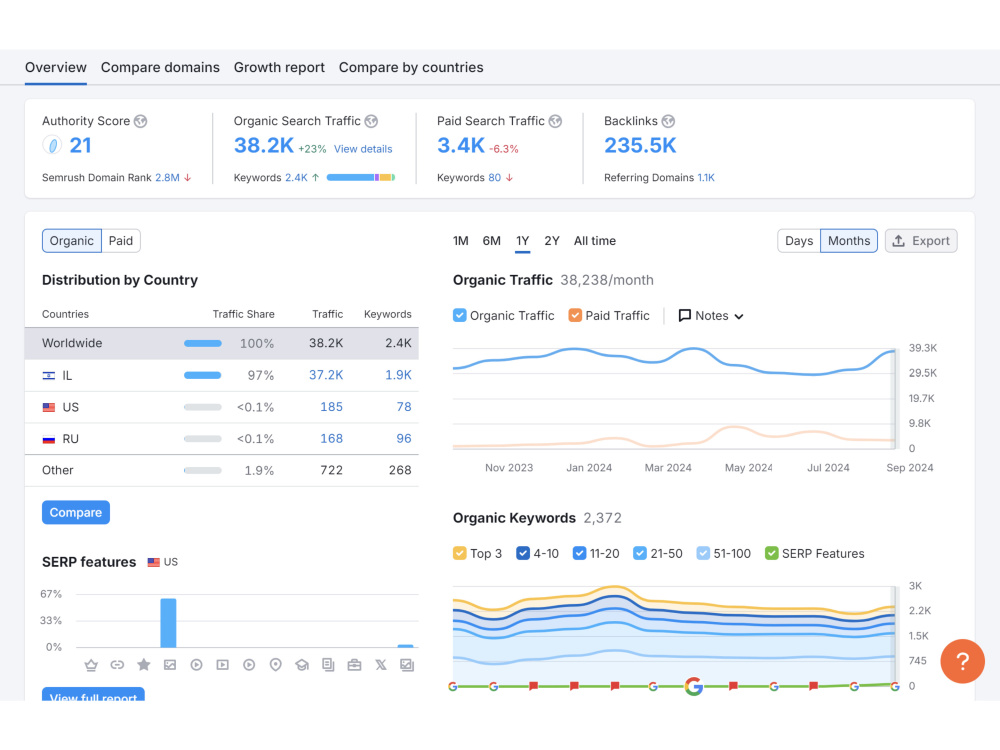Screen dimensions: 1000x750
Task: Switch the chart granularity to Days
Action: tap(798, 241)
